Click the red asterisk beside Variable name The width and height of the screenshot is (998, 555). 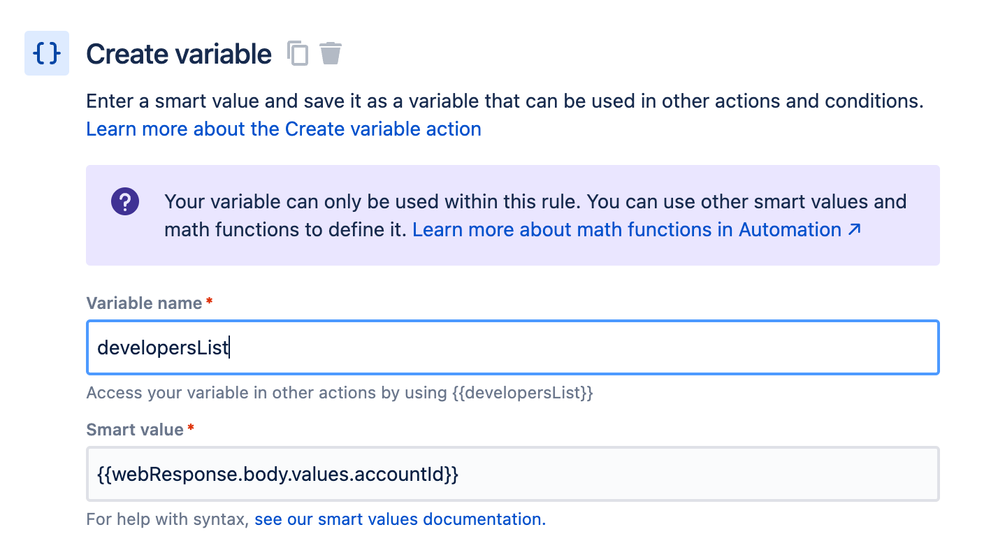pyautogui.click(x=209, y=300)
